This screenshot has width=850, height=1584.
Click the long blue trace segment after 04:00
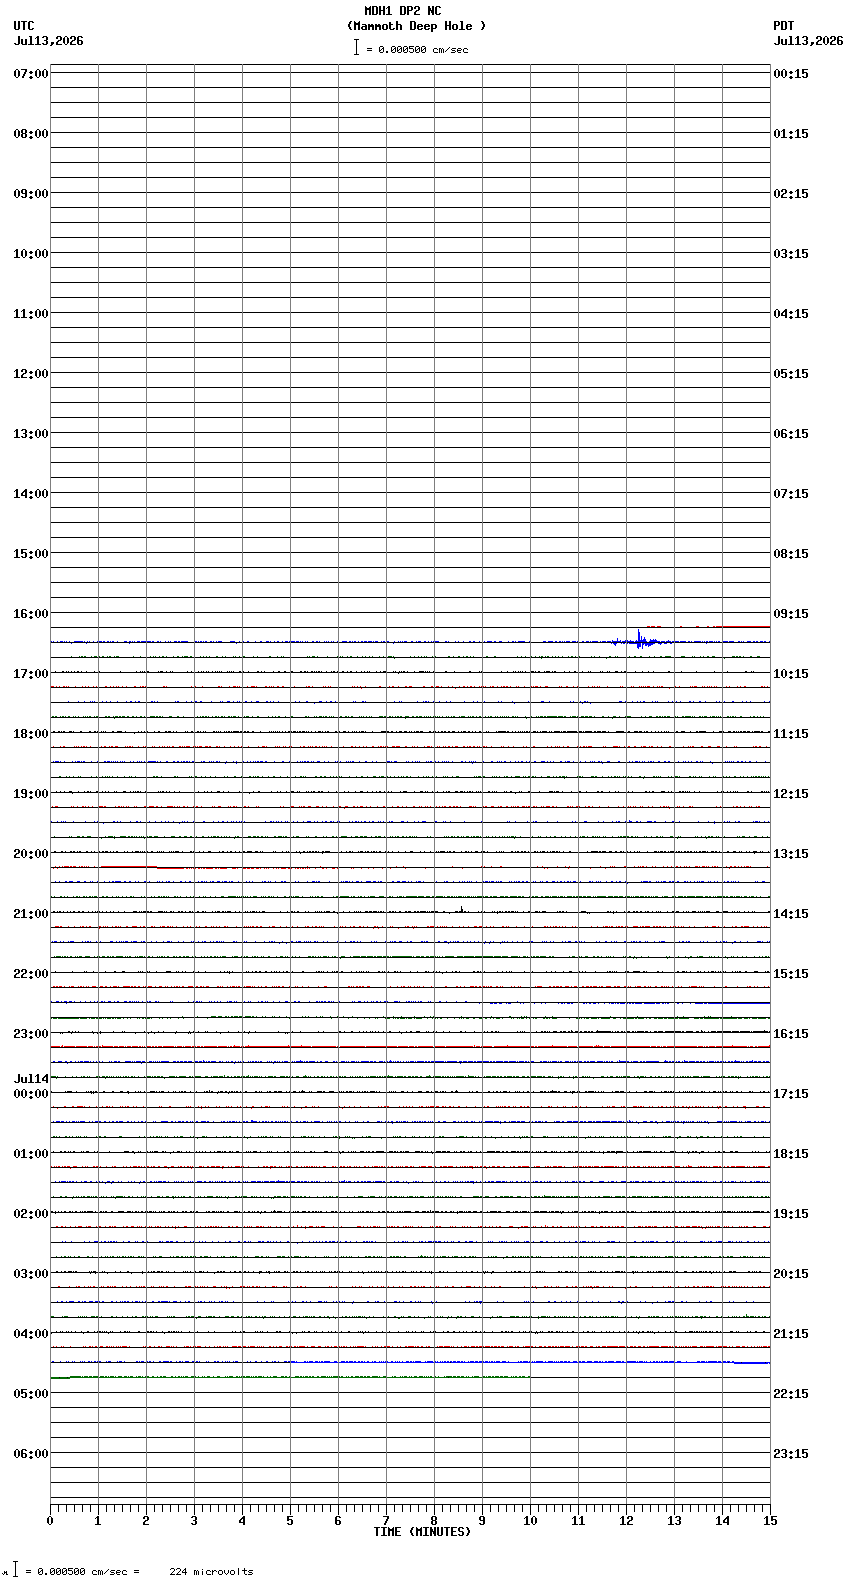530,1362
